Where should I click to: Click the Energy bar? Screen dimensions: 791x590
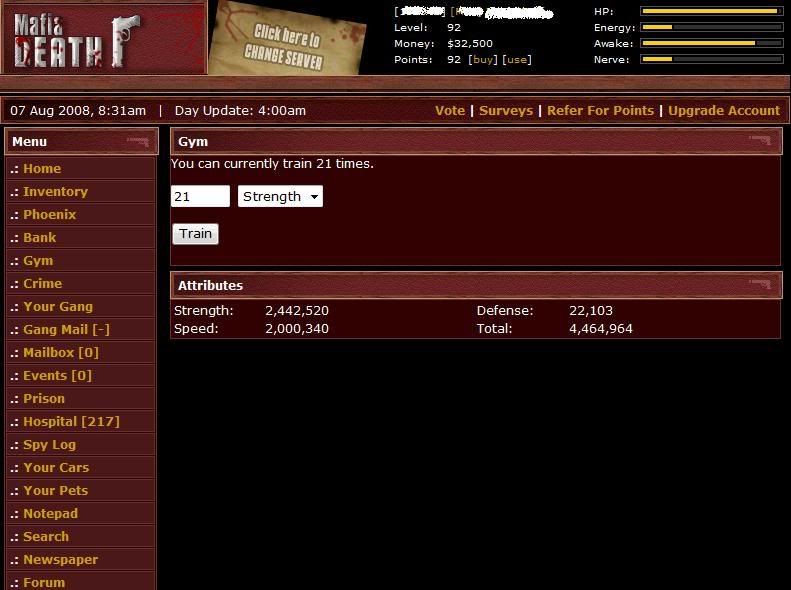click(x=711, y=27)
